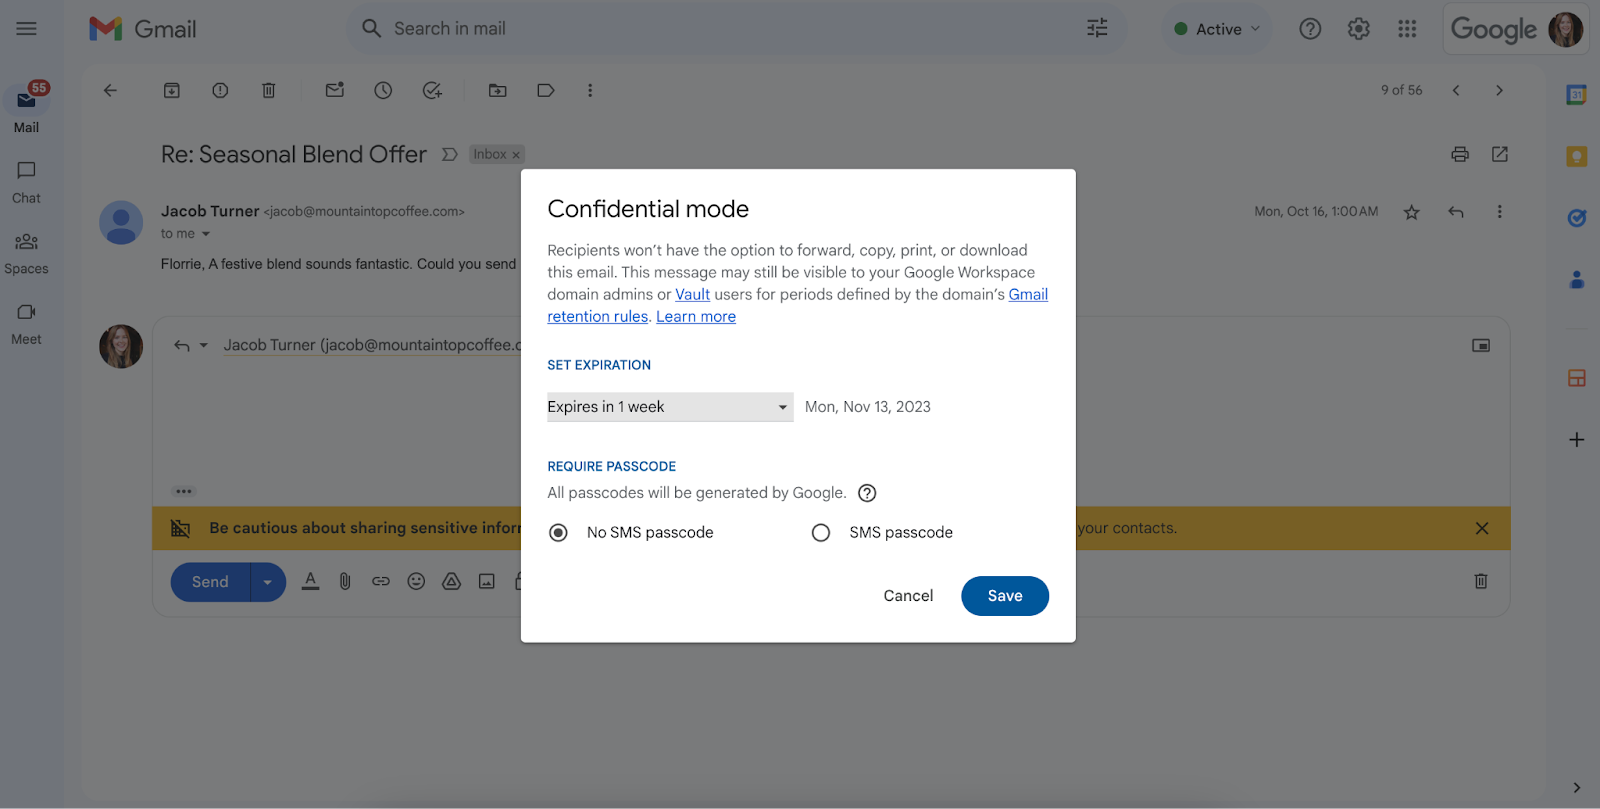
Task: Open Google Keep side panel
Action: tap(1576, 156)
